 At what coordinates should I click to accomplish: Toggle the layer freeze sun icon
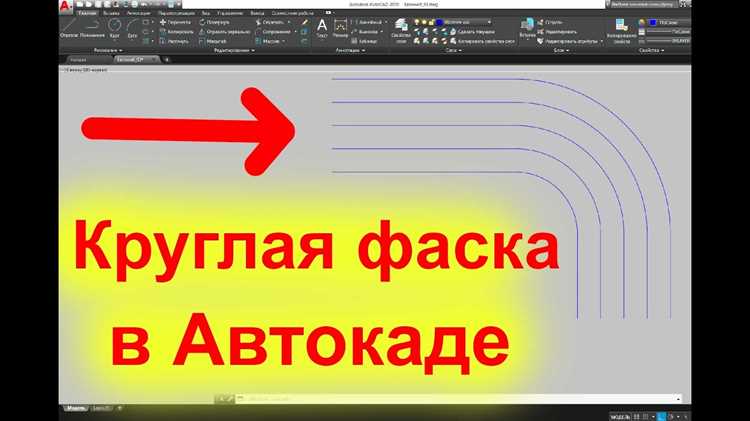424,22
